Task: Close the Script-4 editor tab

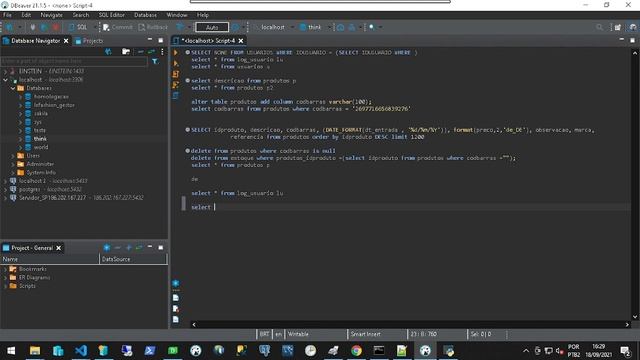Action: [241, 41]
